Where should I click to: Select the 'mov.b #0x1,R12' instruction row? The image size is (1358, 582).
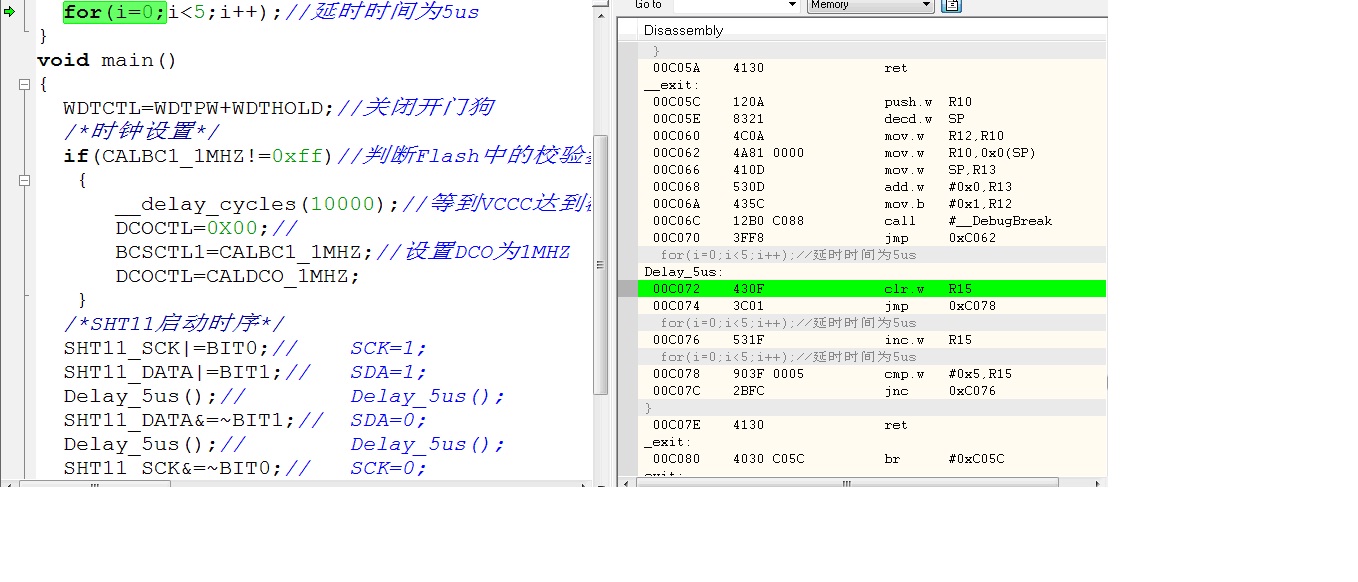click(x=872, y=204)
